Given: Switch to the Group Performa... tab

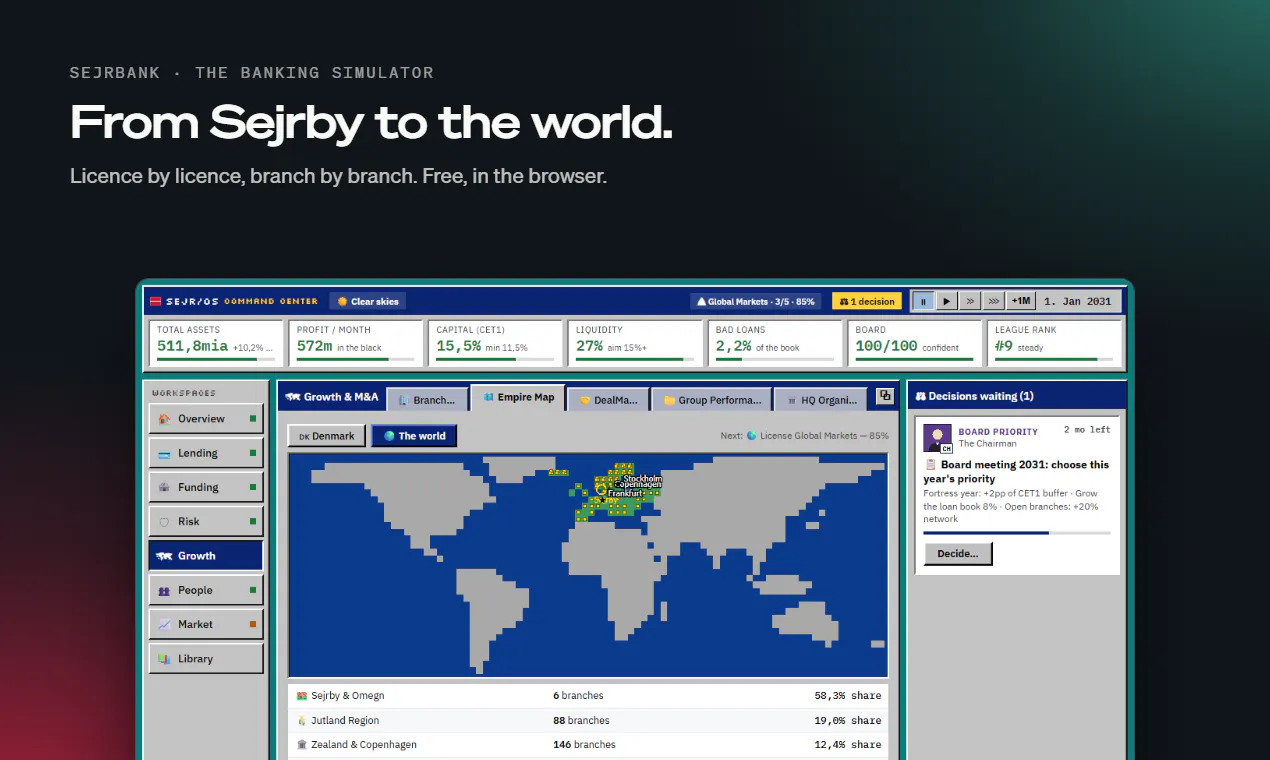Looking at the screenshot, I should (712, 399).
